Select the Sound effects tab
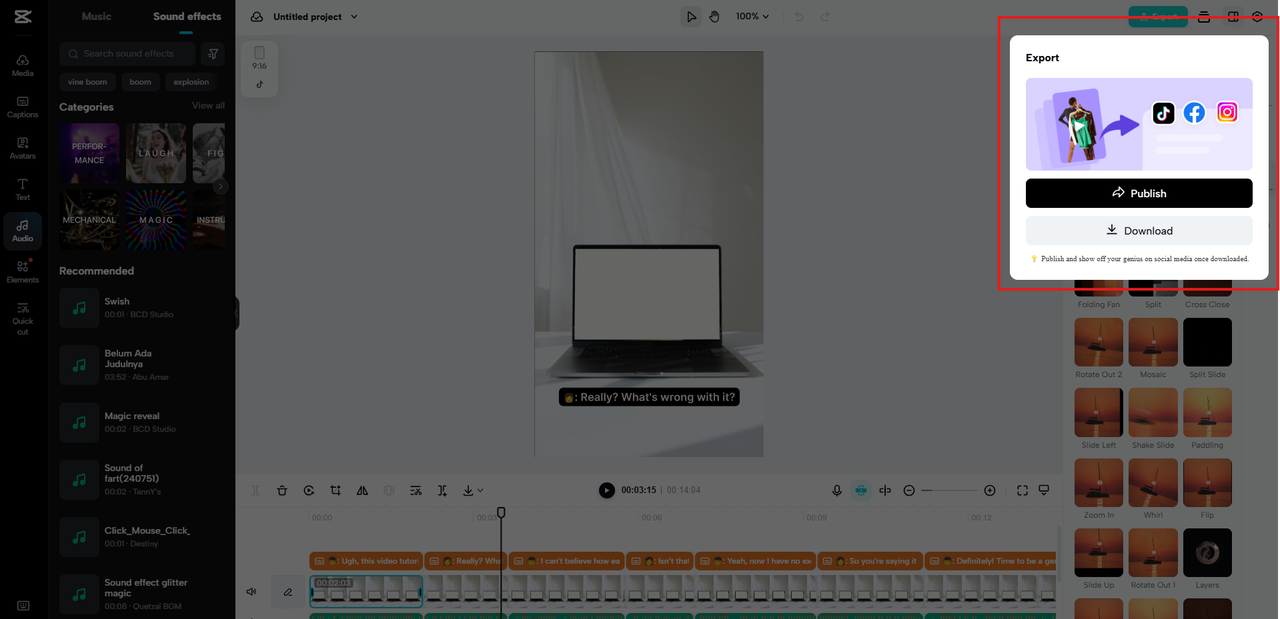This screenshot has width=1280, height=619. point(187,17)
